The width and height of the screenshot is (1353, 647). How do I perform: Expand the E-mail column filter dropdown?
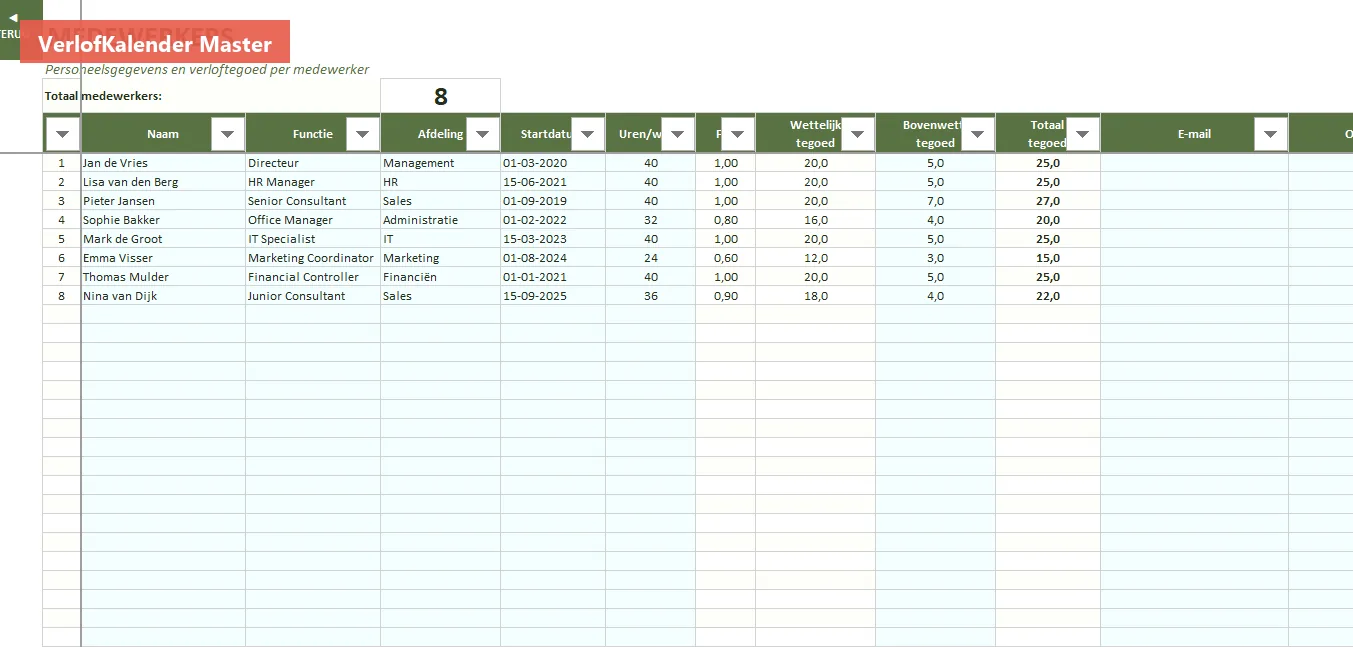(x=1271, y=133)
